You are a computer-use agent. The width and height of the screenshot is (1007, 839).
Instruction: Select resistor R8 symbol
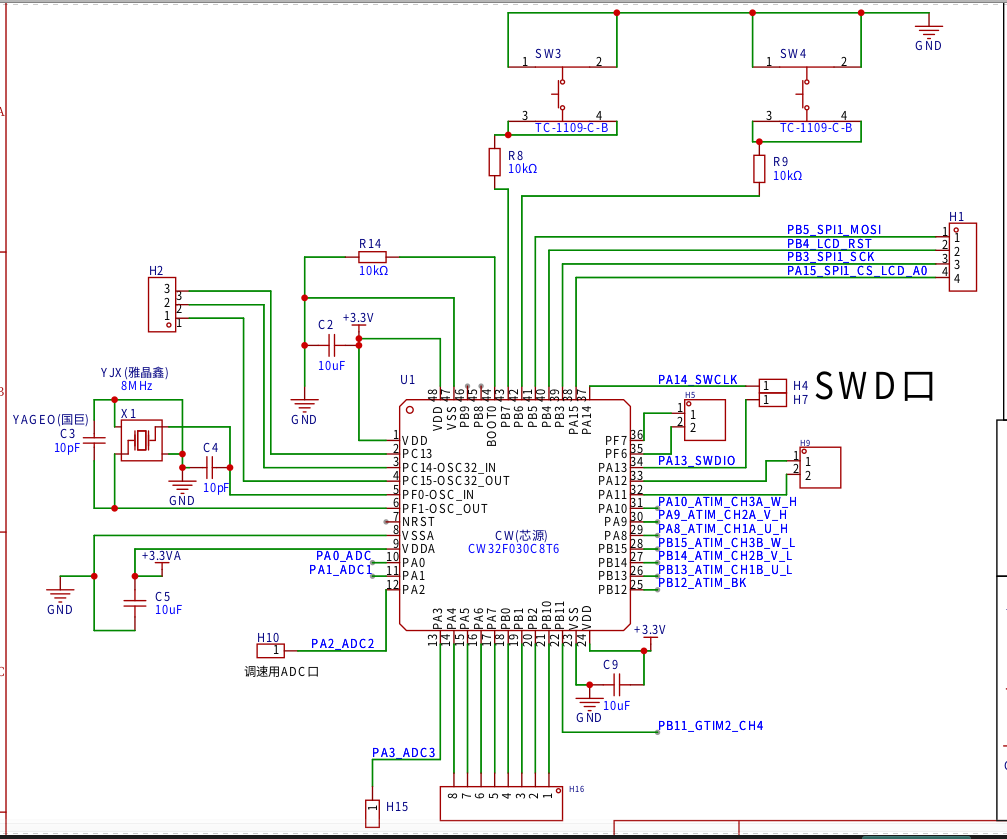coord(495,162)
